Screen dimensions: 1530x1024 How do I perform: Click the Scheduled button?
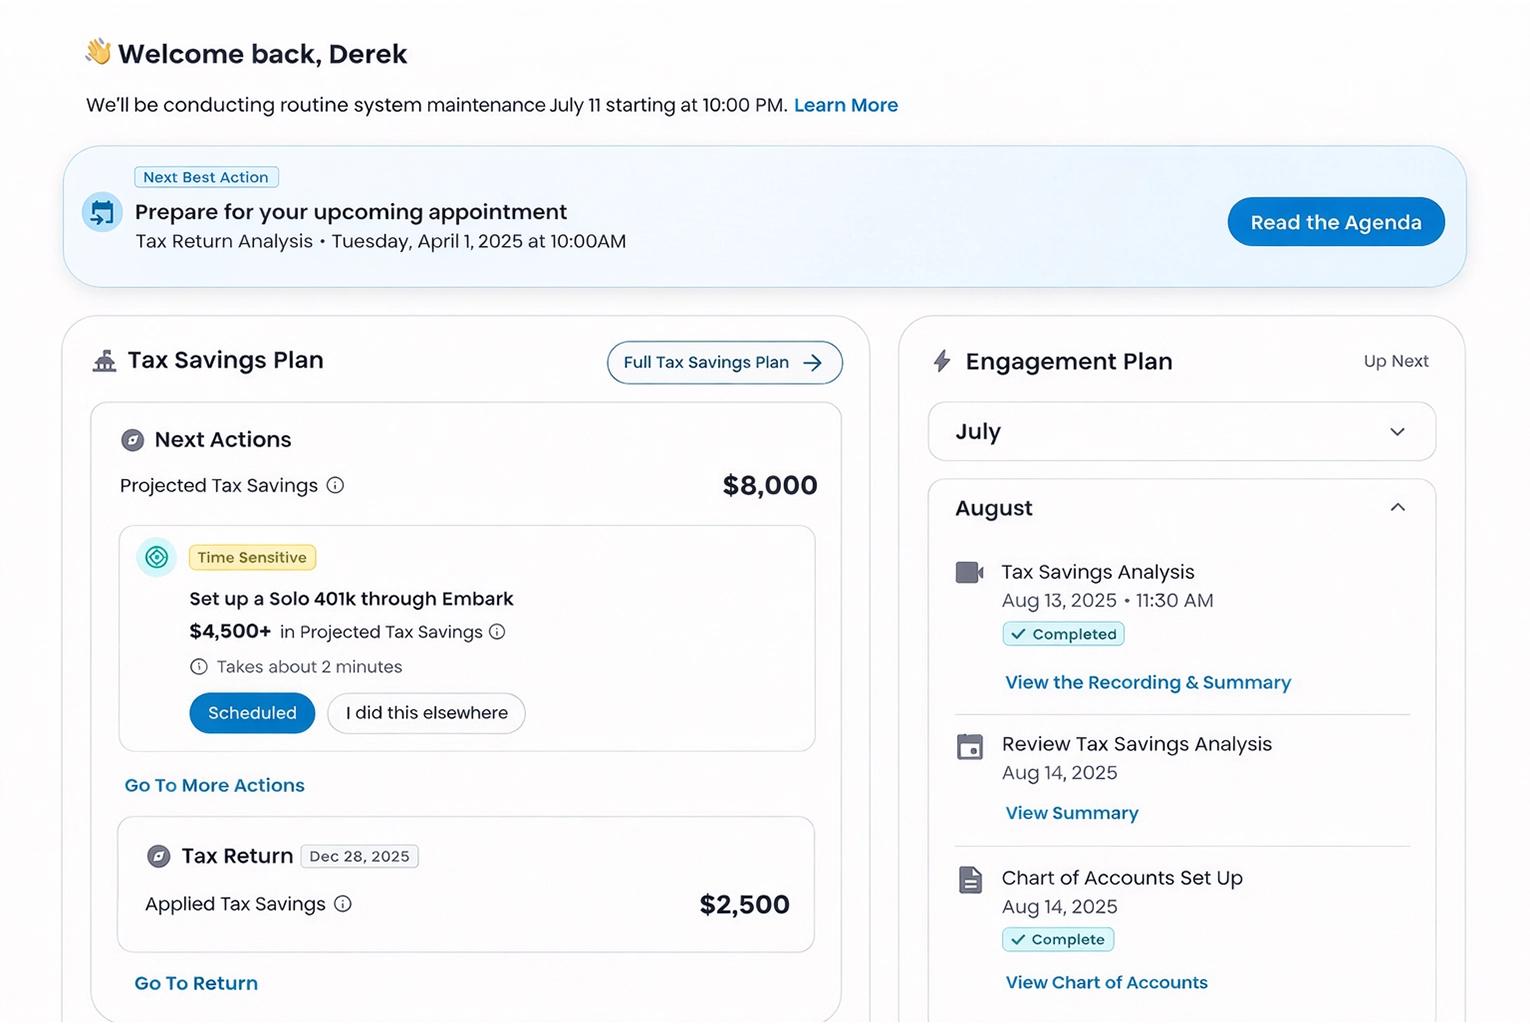coord(252,713)
